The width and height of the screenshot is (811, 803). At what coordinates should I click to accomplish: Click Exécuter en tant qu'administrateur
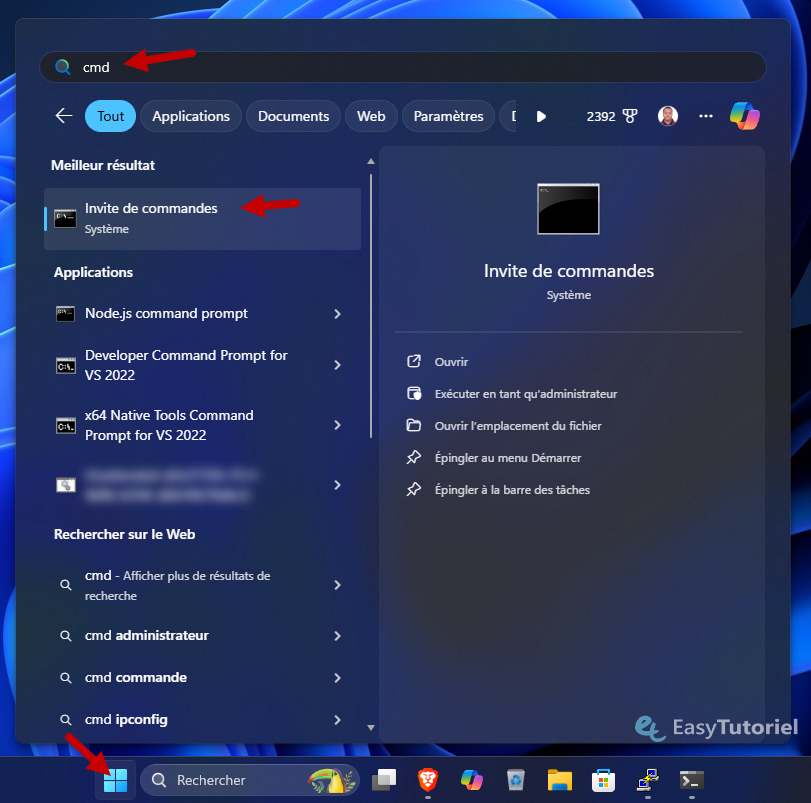525,394
